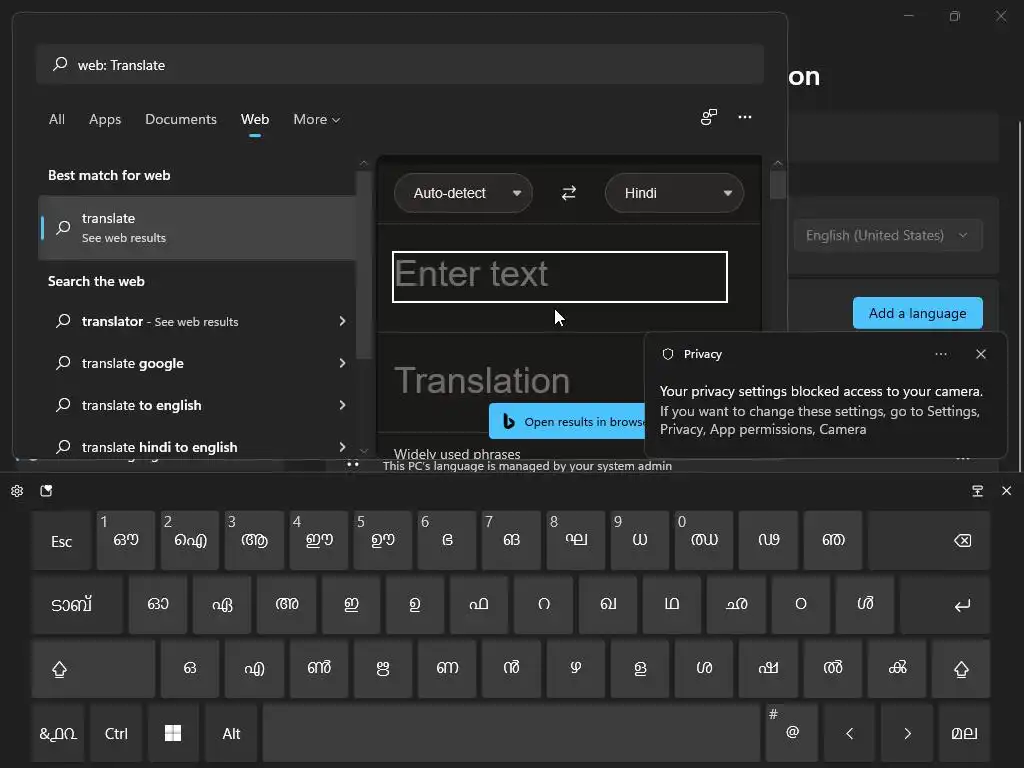Screen dimensions: 1024x768
Task: Tap the left arrow key
Action: [x=850, y=733]
